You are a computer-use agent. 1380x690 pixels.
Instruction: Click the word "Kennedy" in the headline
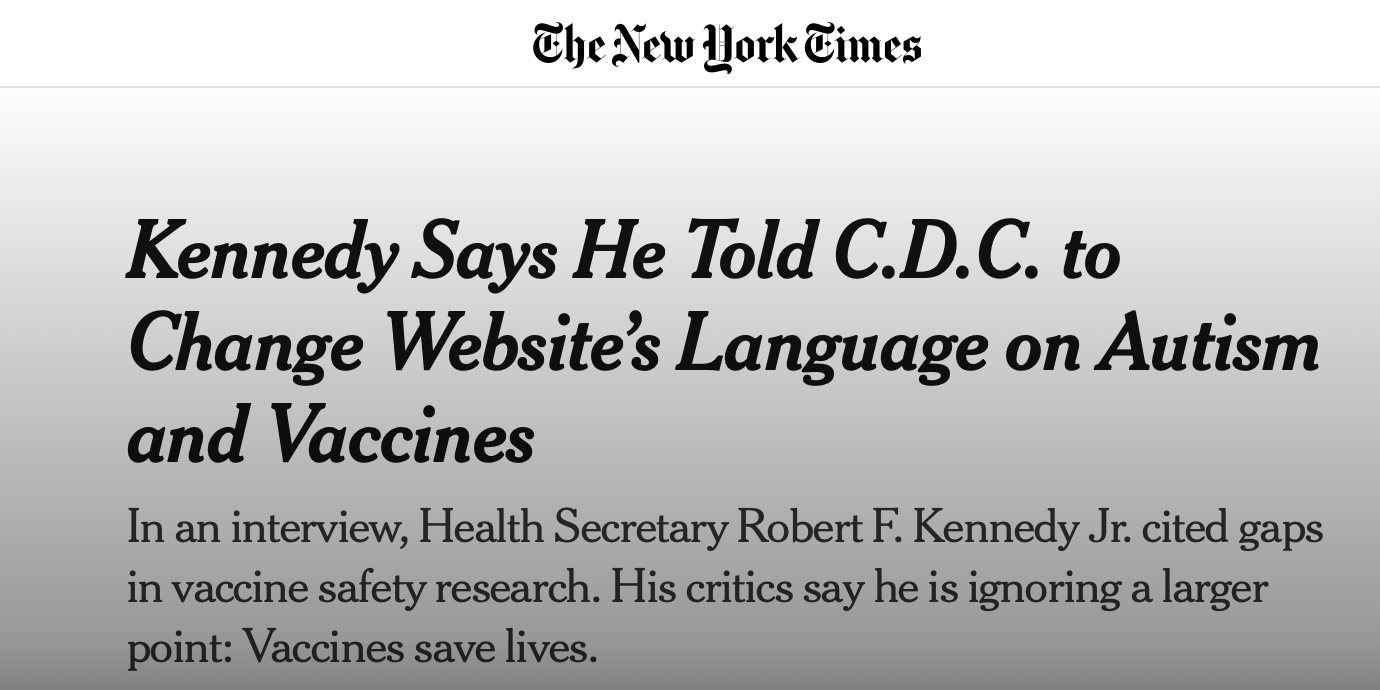(261, 253)
